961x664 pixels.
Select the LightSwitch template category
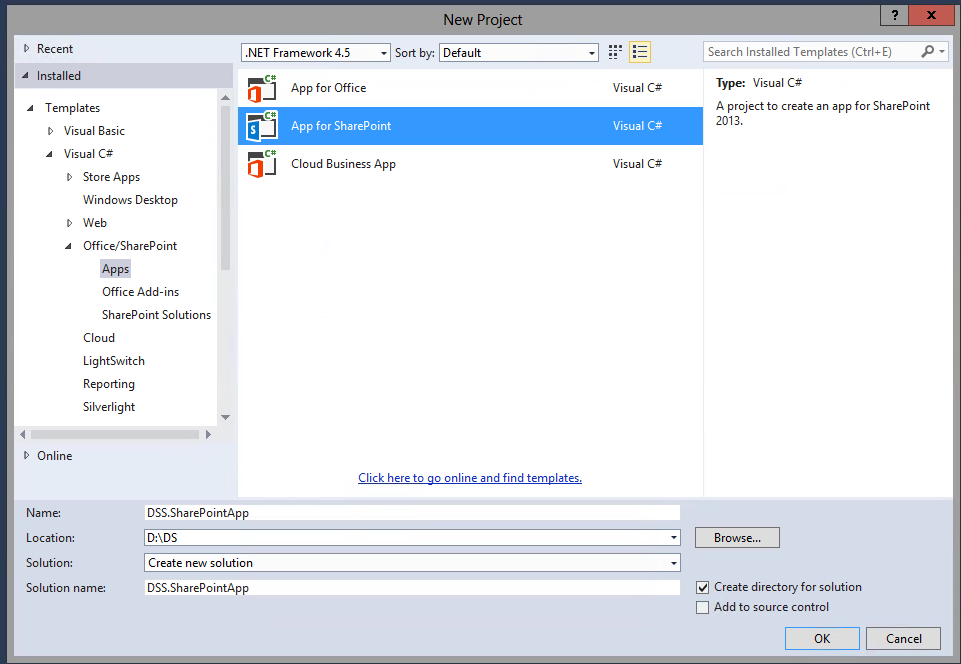114,361
